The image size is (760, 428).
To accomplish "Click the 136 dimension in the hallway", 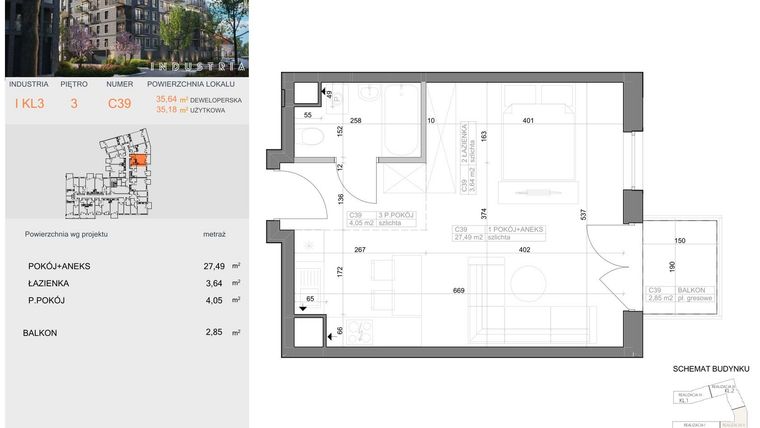I will (x=340, y=199).
